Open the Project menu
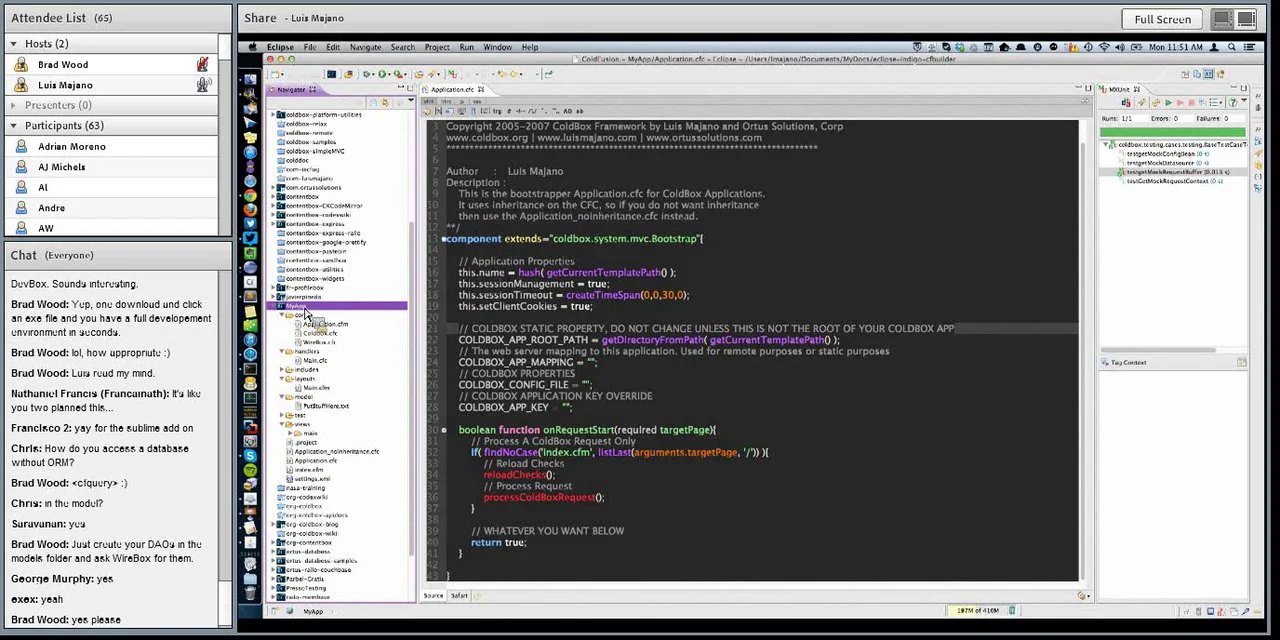The height and width of the screenshot is (640, 1280). point(437,47)
